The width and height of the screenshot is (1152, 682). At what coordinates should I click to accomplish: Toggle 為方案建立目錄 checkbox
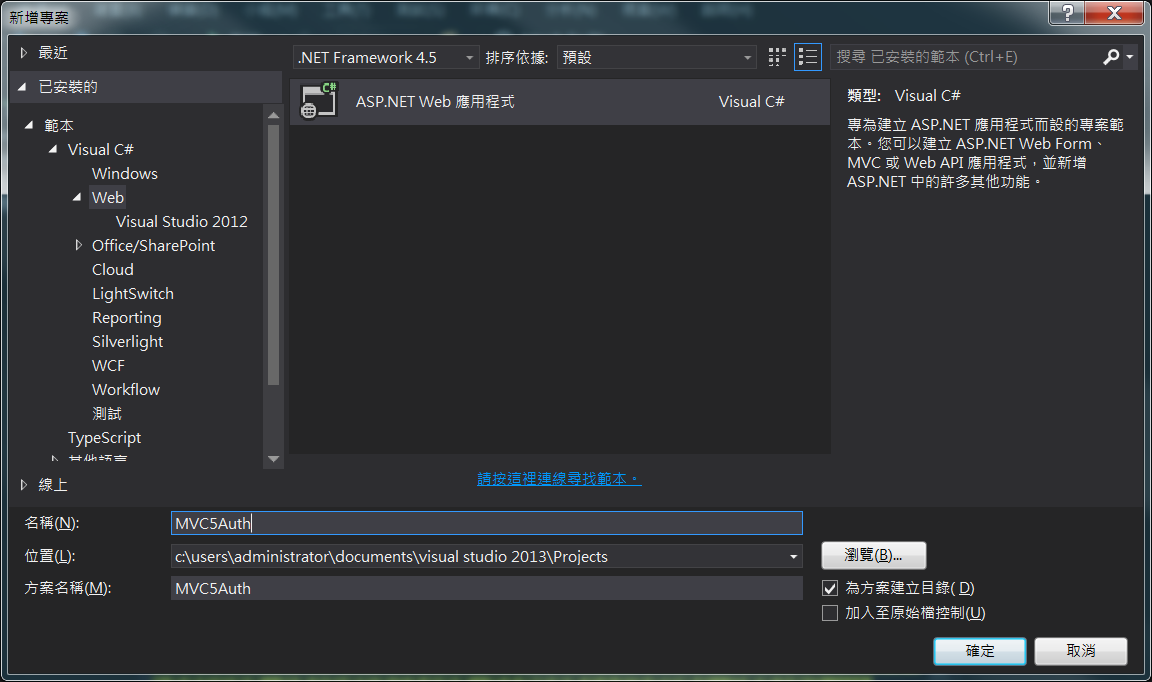point(829,588)
